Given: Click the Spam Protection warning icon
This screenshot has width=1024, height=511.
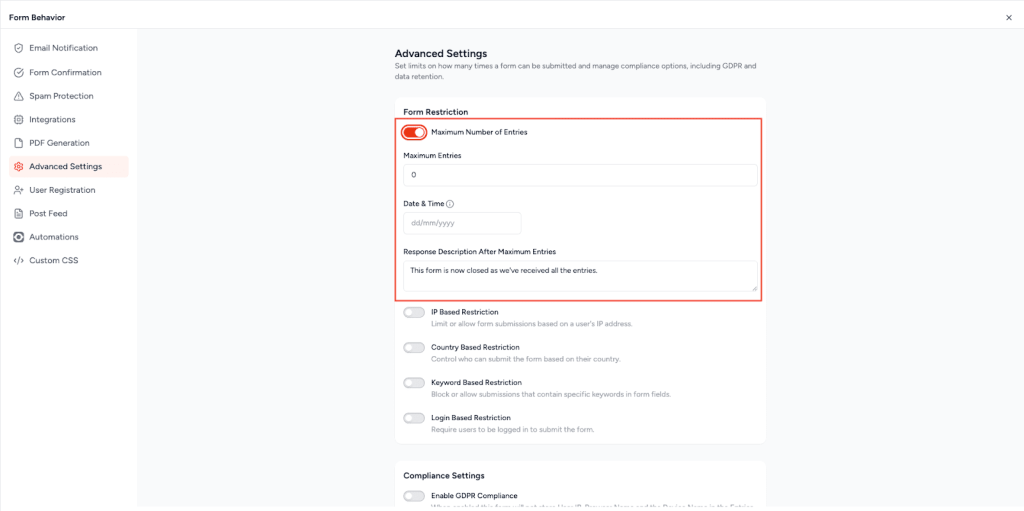Looking at the screenshot, I should point(18,96).
